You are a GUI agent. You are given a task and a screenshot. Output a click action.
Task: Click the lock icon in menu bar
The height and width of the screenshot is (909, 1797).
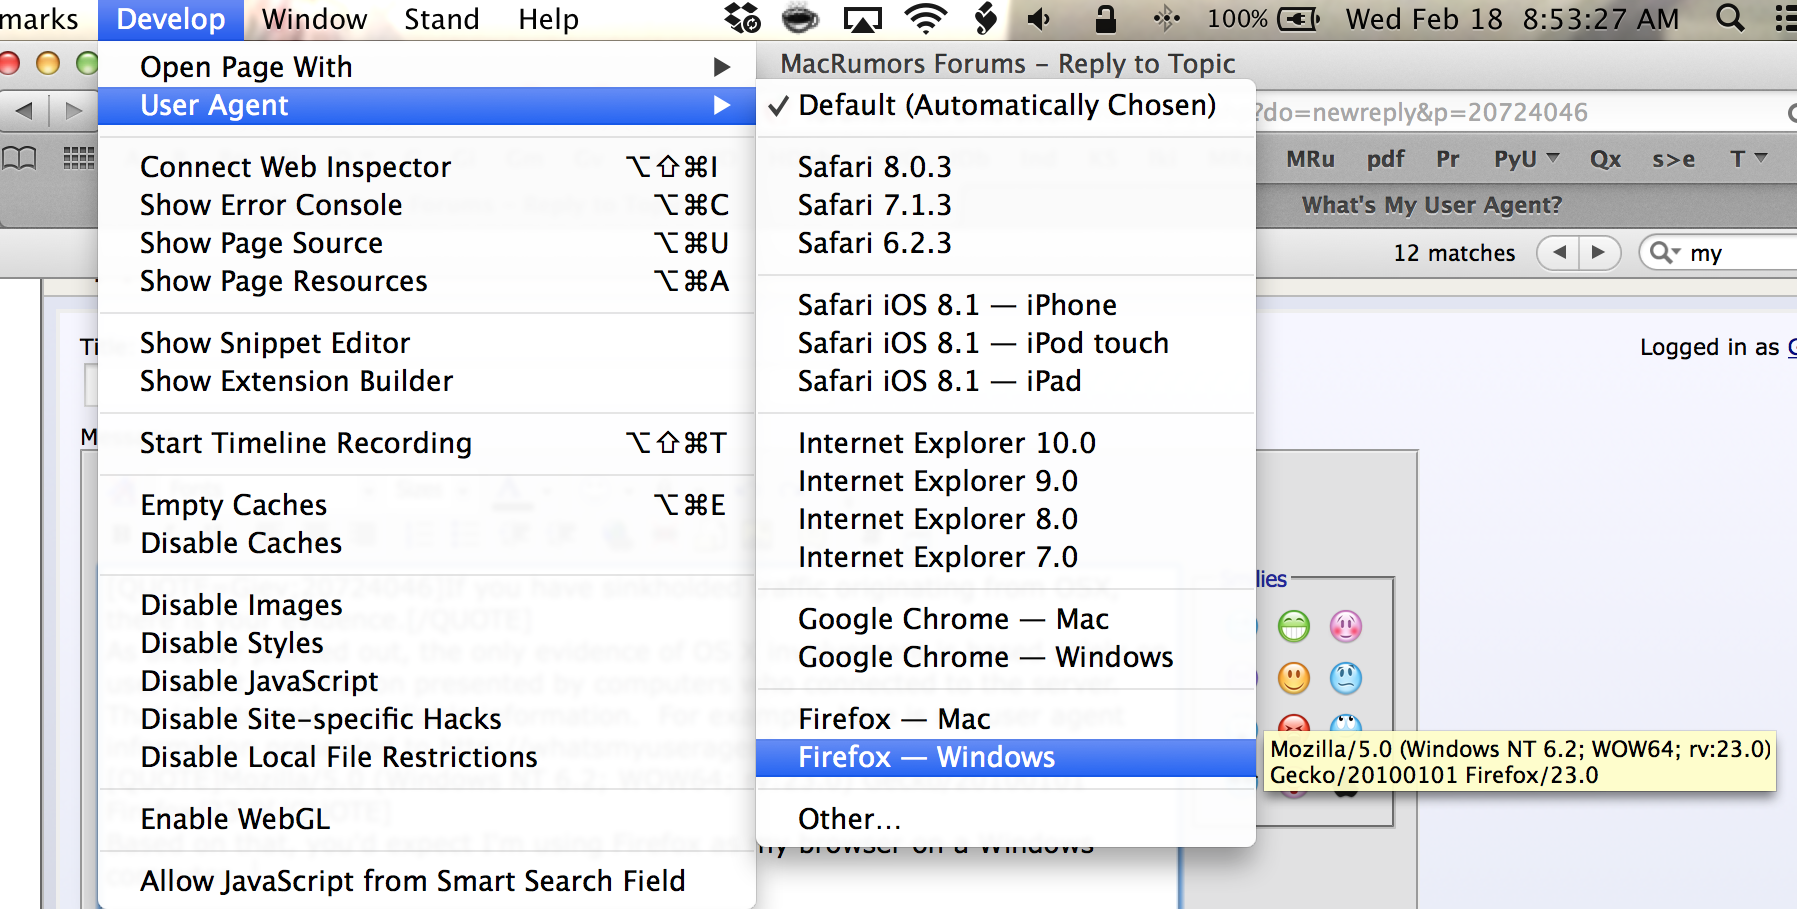pyautogui.click(x=1104, y=18)
